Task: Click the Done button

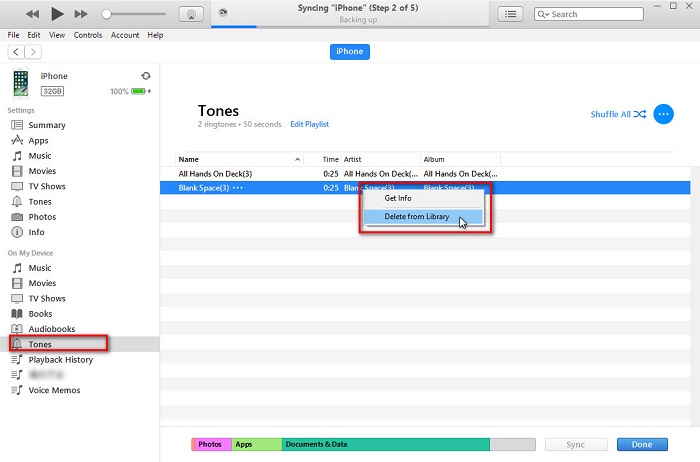Action: pyautogui.click(x=642, y=444)
